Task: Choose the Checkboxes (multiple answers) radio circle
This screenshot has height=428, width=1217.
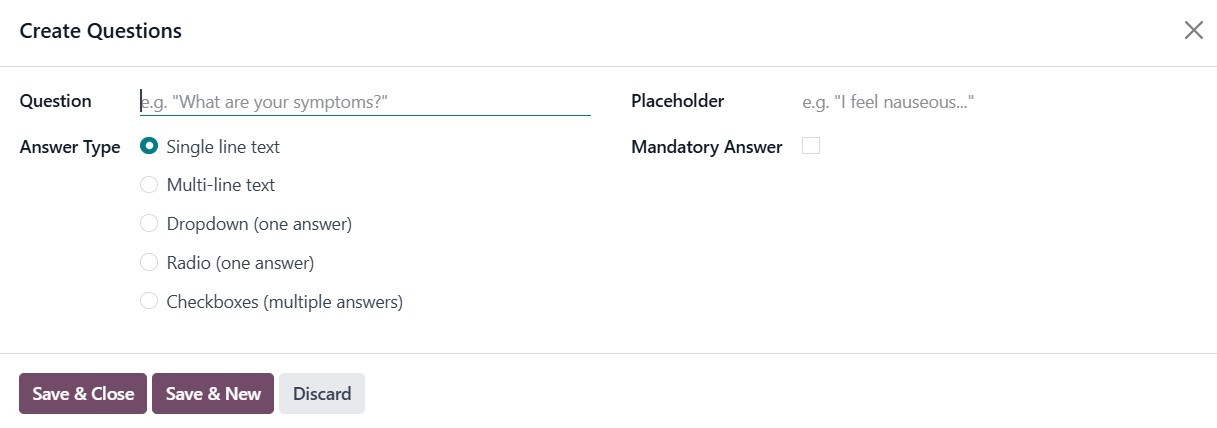Action: [x=149, y=301]
